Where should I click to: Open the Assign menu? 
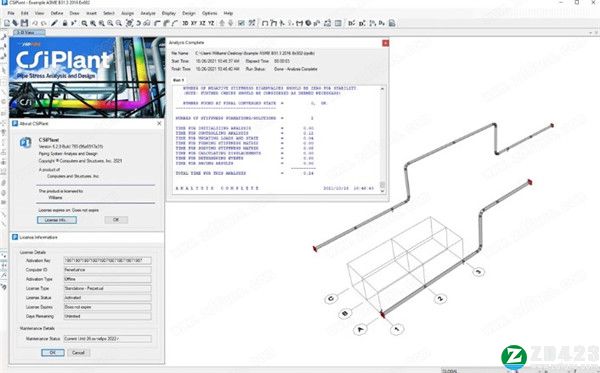pyautogui.click(x=127, y=13)
